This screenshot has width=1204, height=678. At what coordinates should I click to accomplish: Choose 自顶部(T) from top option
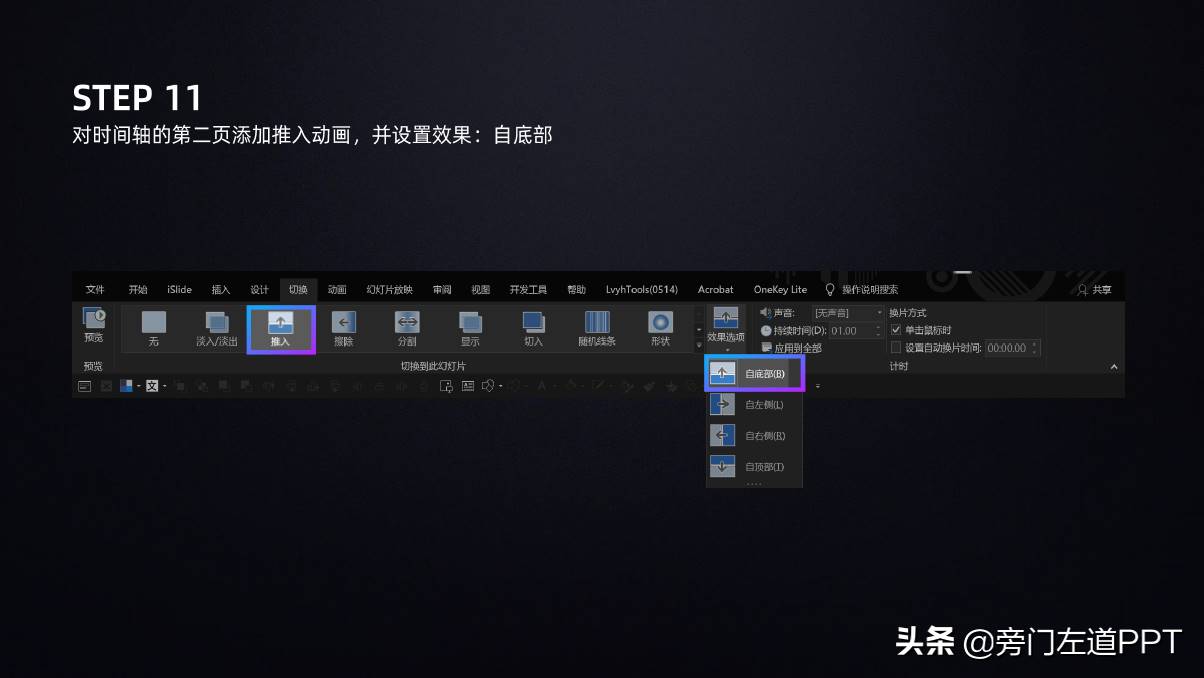click(755, 467)
